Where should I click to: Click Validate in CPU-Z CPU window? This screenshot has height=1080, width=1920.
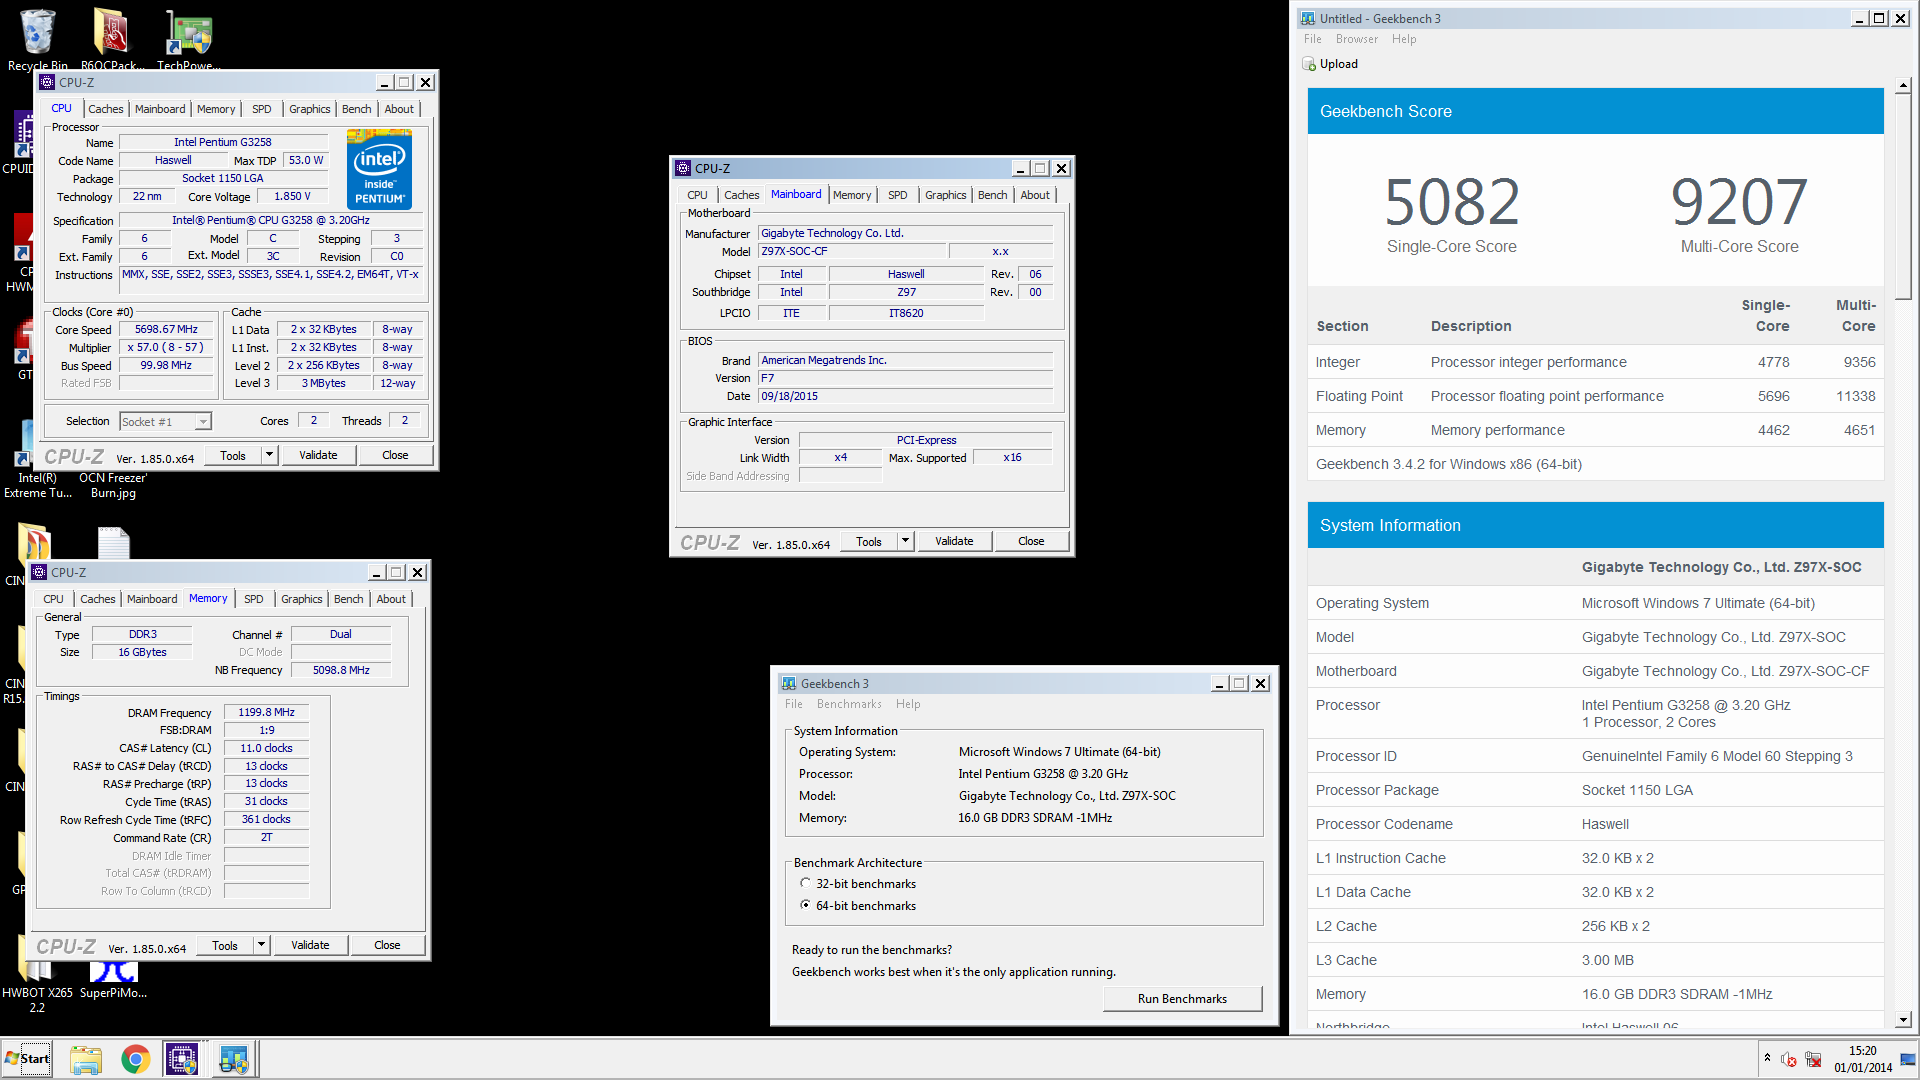[x=318, y=455]
